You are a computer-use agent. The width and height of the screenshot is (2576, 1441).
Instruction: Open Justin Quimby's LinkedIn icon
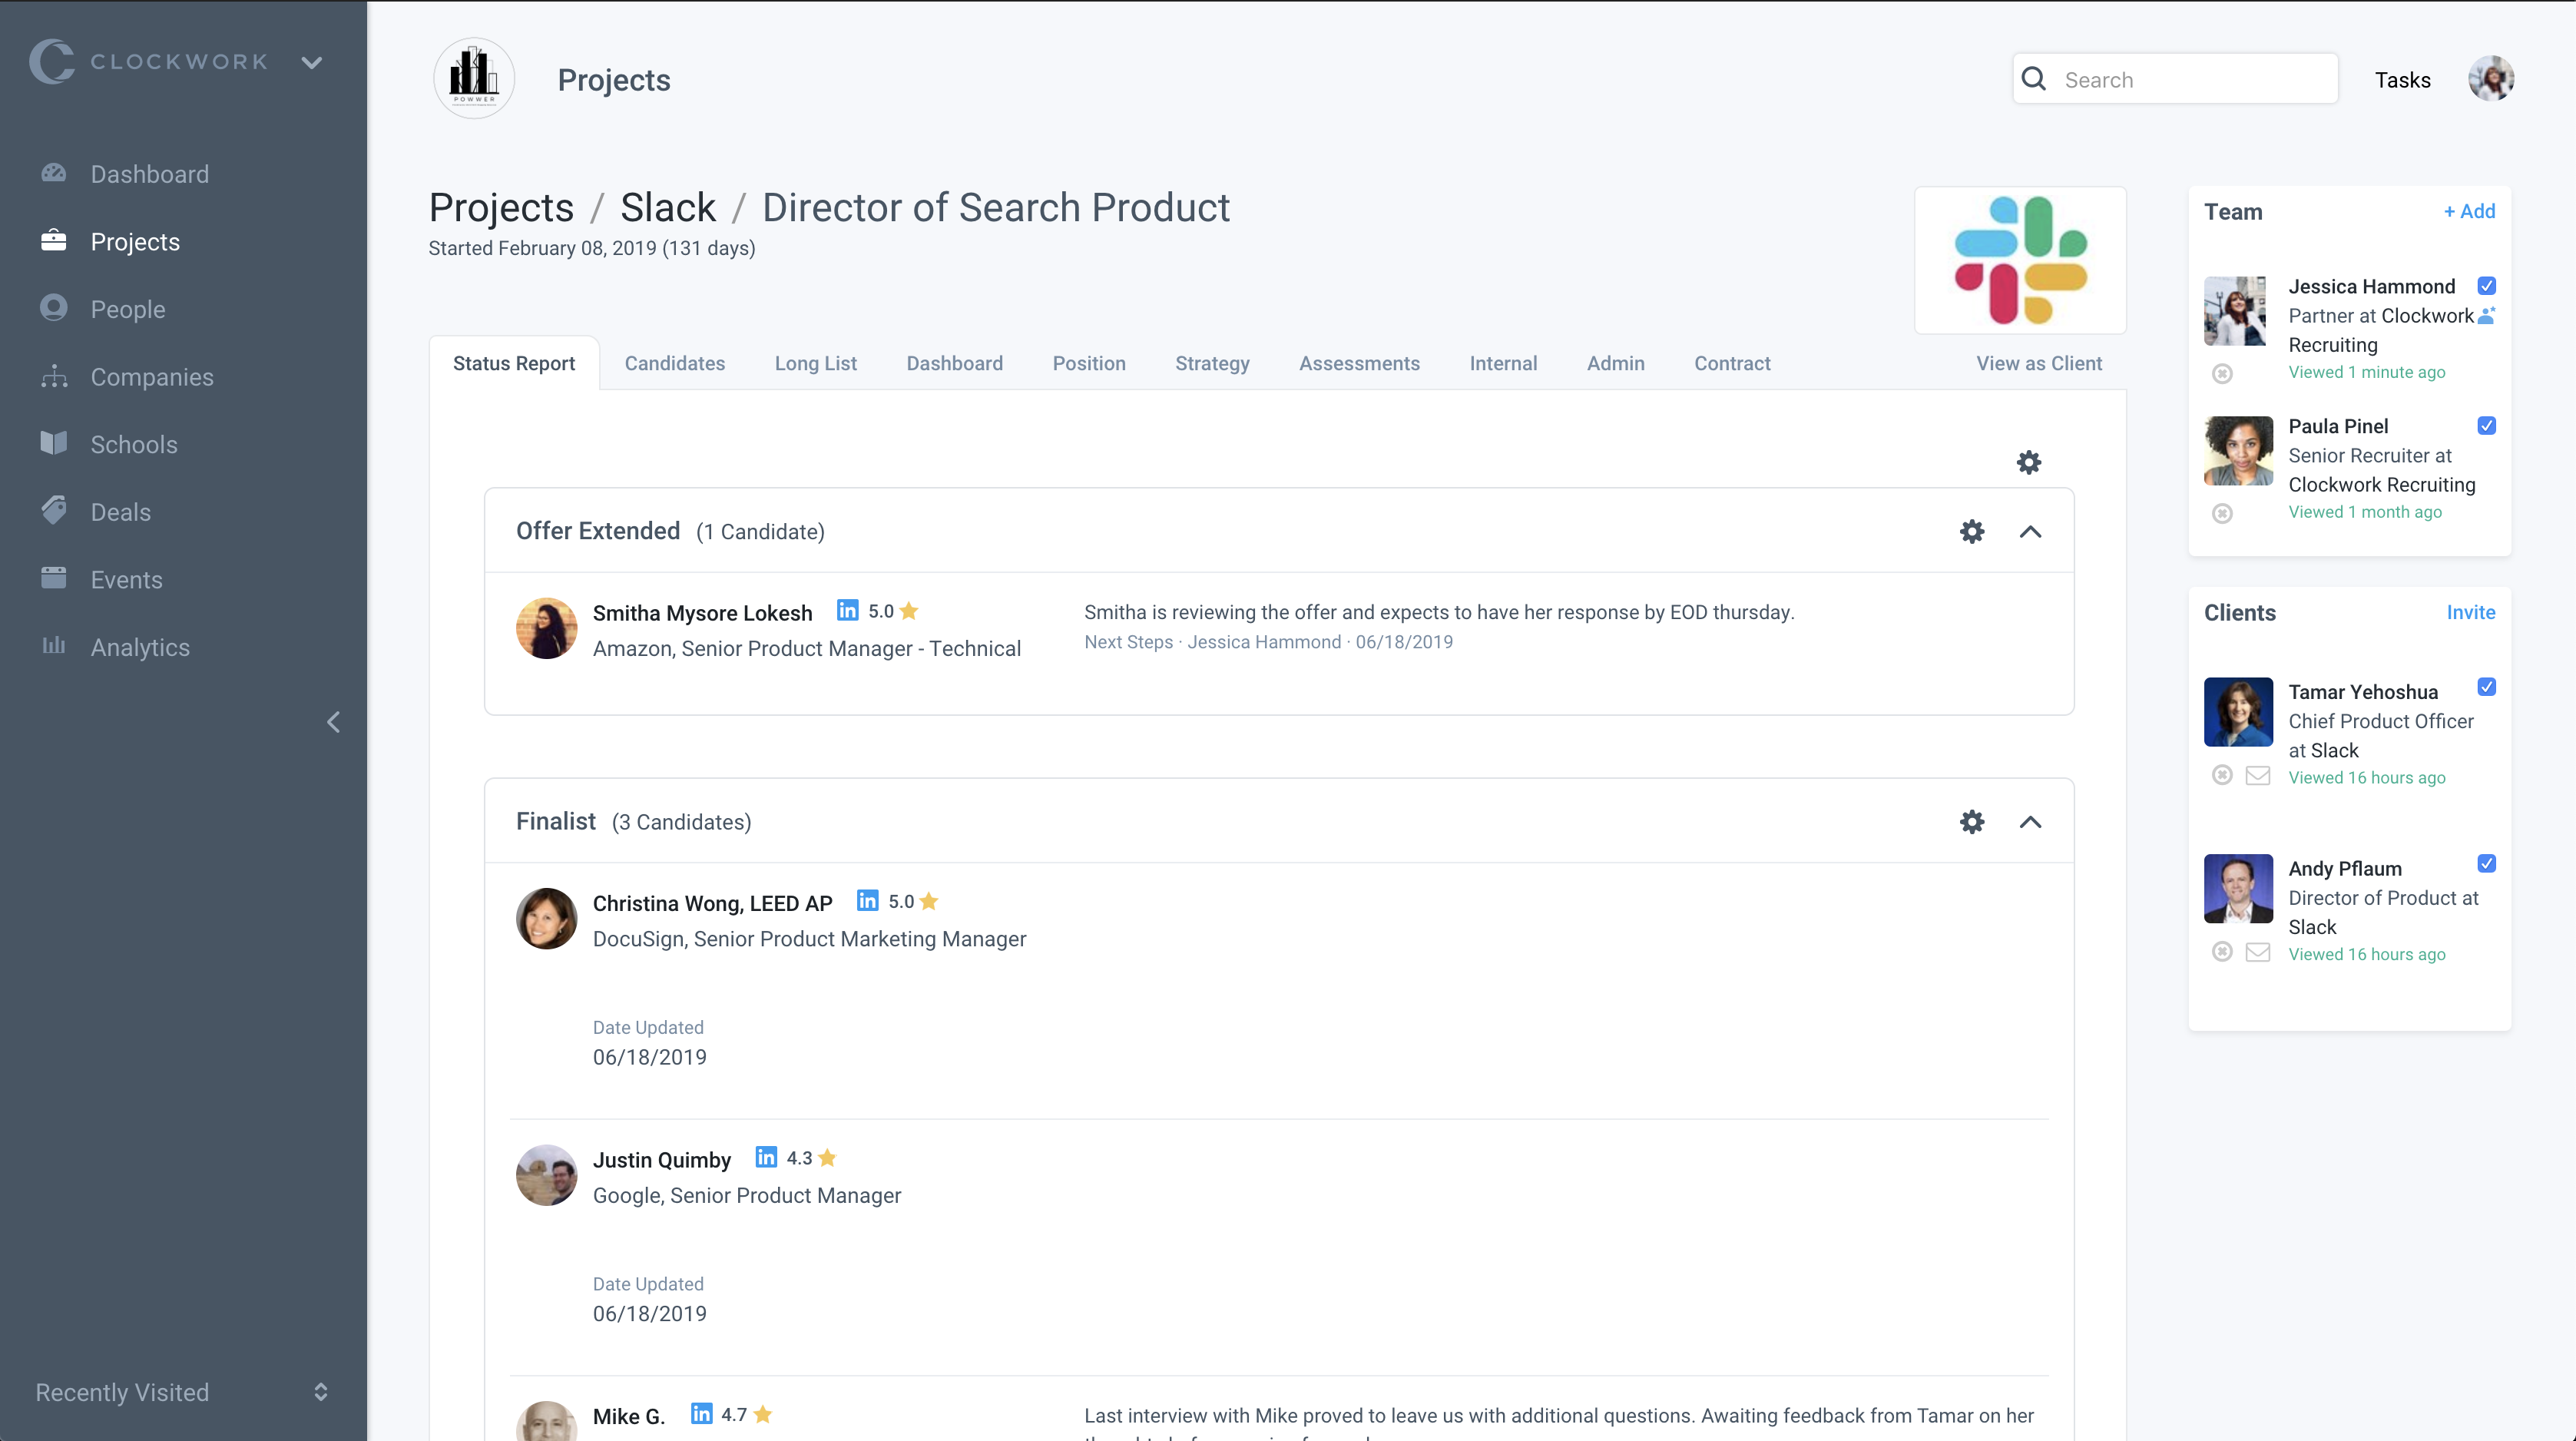(766, 1157)
